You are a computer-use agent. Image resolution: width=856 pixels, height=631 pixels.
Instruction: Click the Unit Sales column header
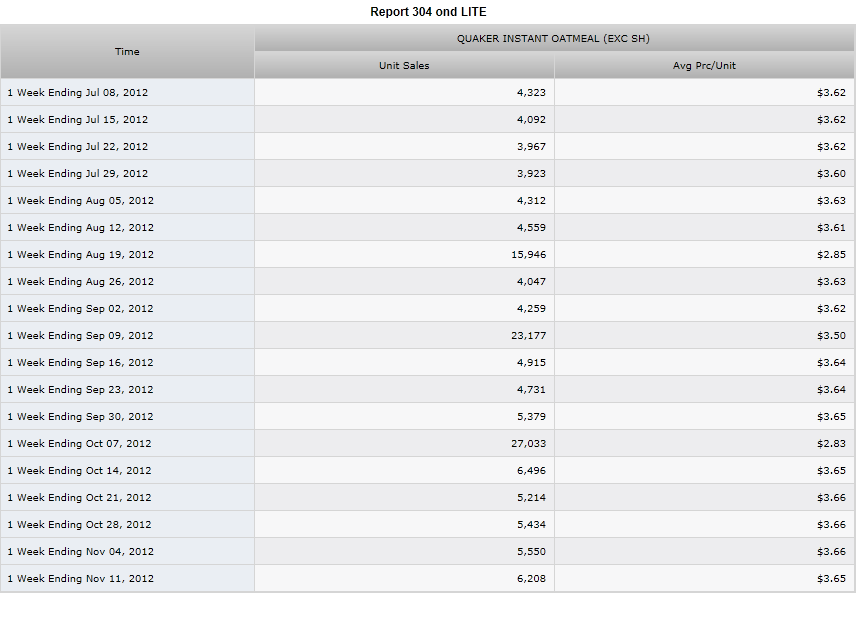coord(404,66)
